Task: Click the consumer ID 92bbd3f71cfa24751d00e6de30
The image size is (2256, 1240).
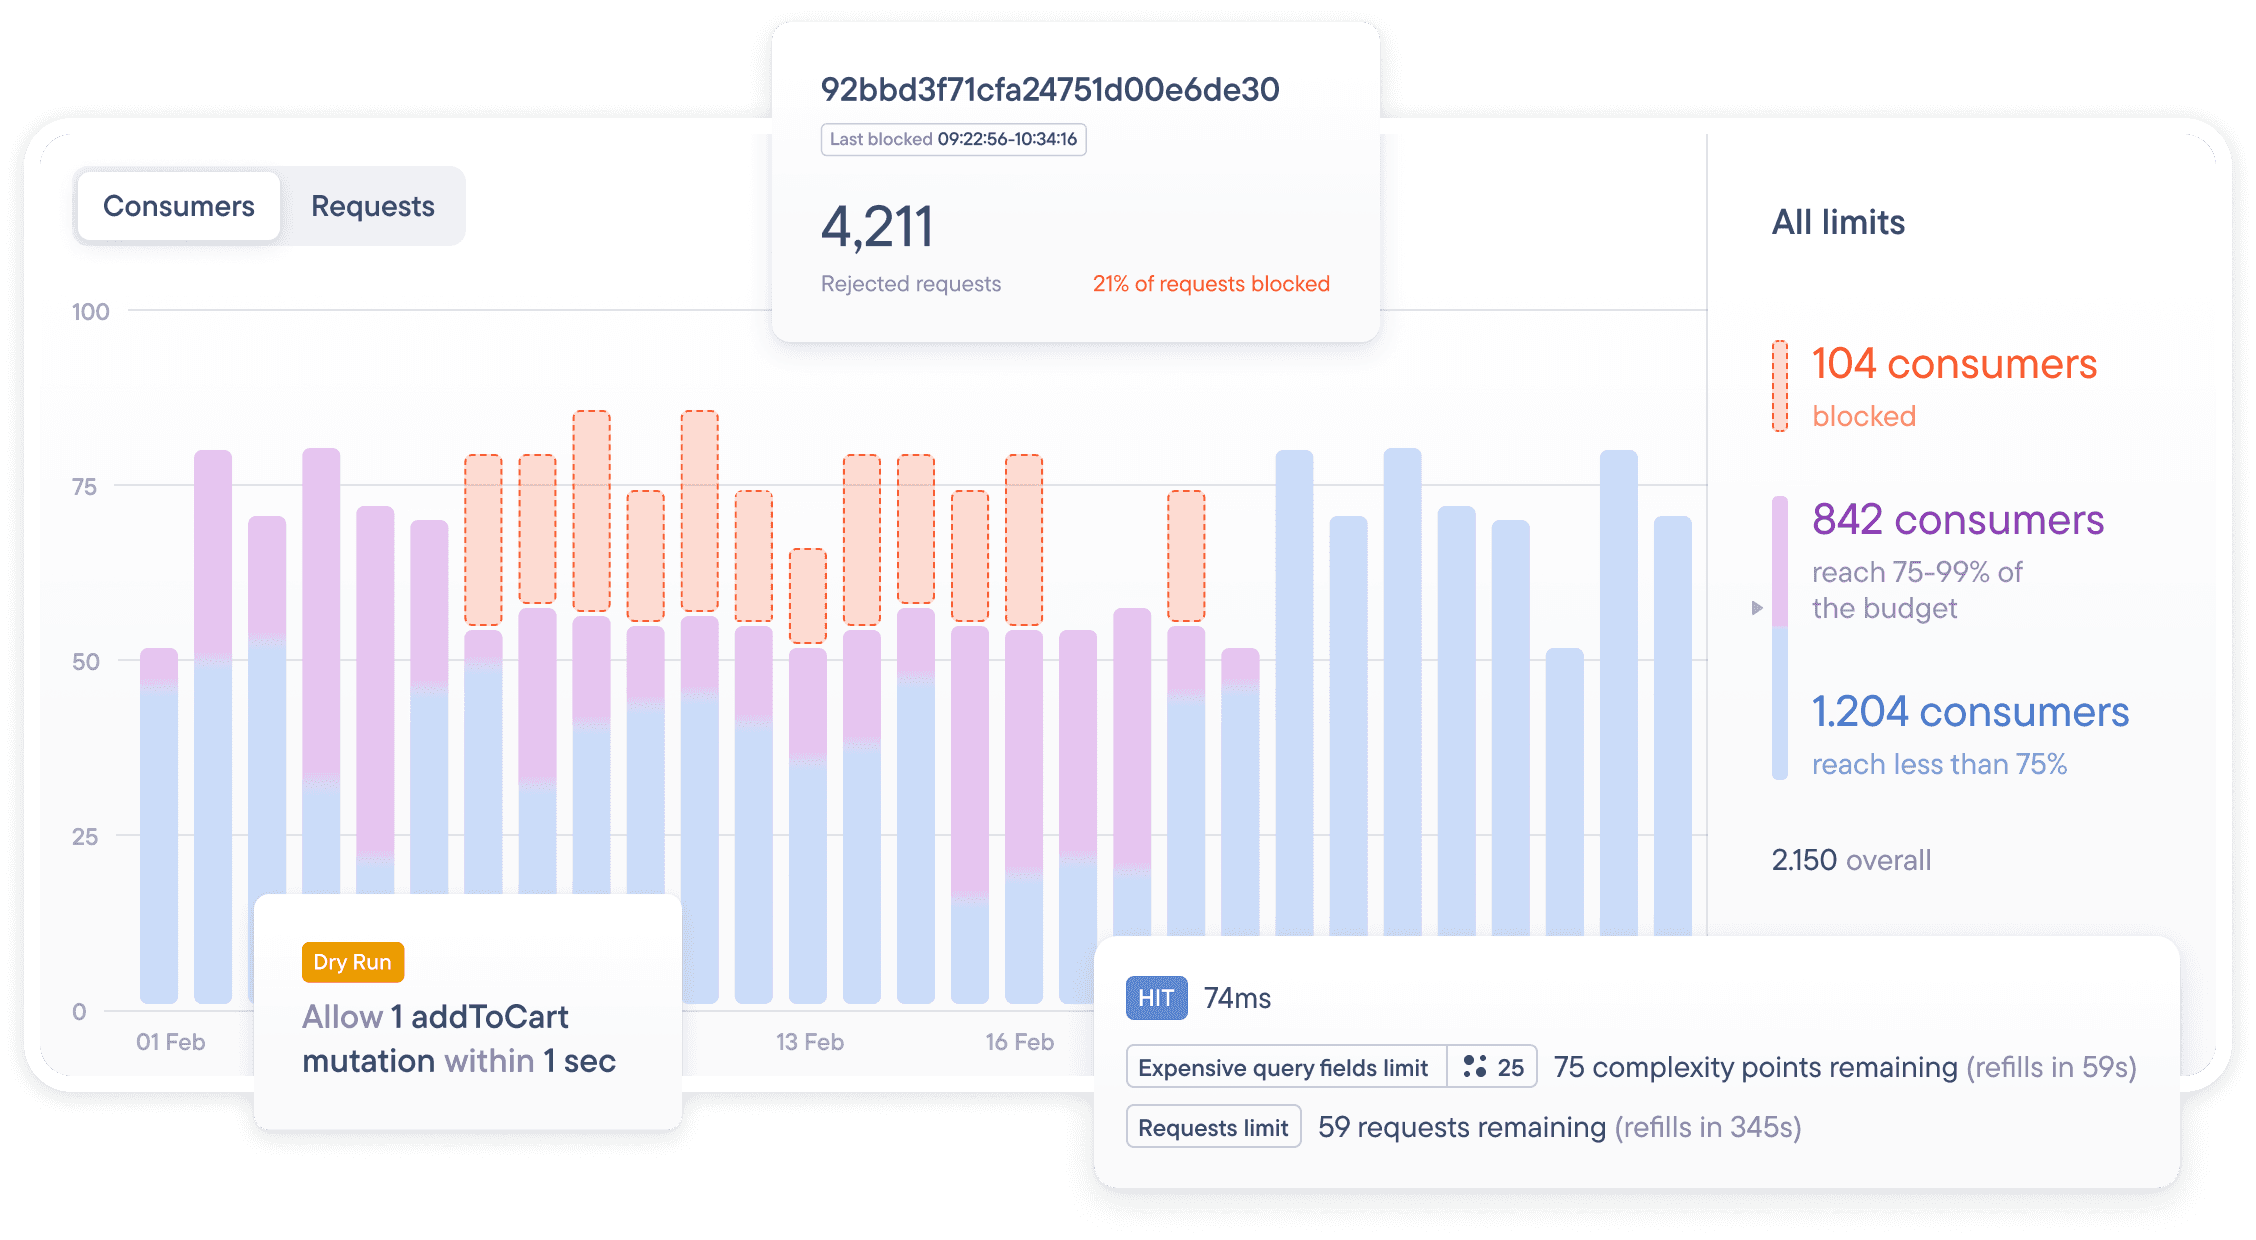Action: (x=1050, y=90)
